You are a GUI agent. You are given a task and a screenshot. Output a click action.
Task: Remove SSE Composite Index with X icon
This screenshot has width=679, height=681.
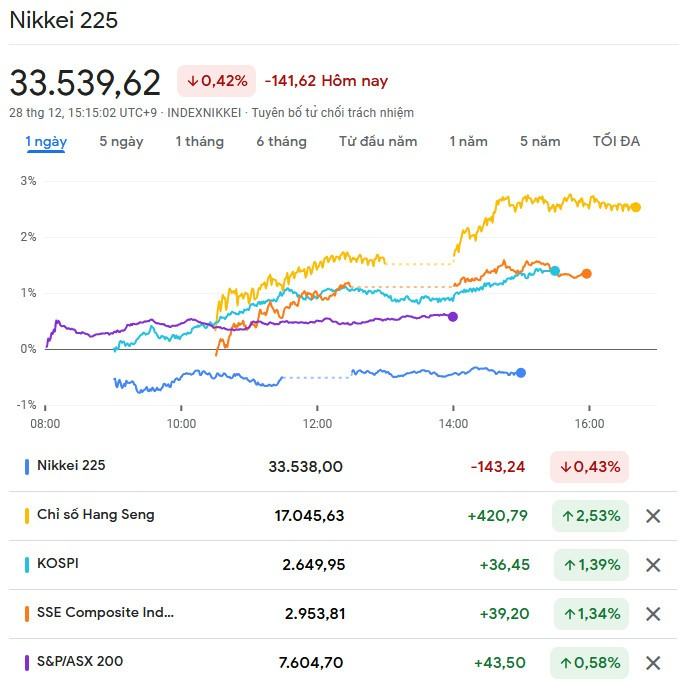point(653,614)
